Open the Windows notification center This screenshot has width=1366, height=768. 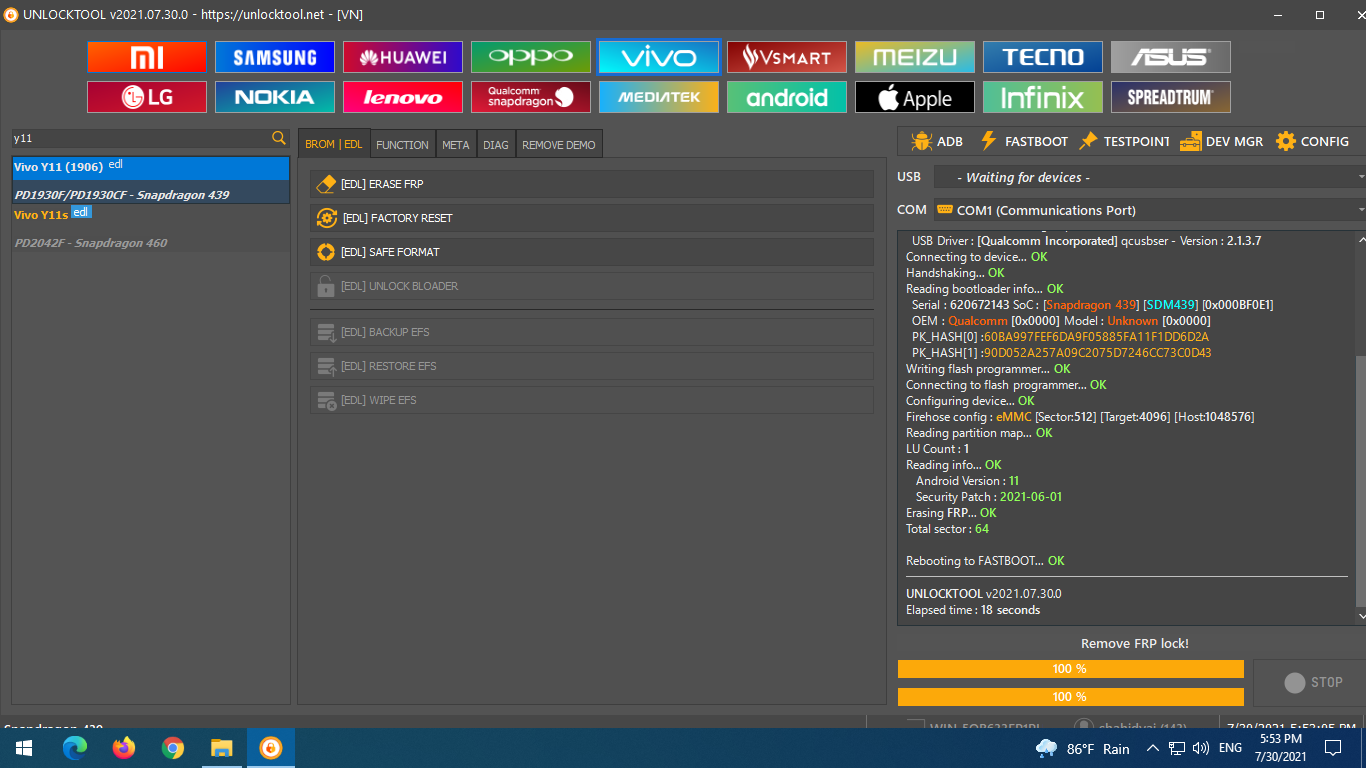[1333, 748]
